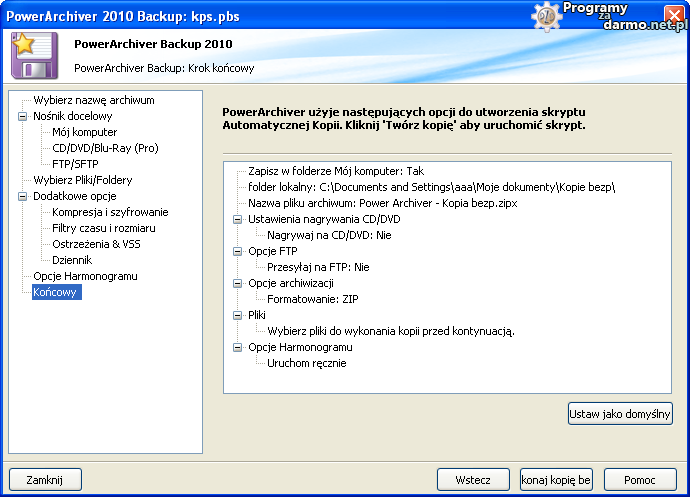The height and width of the screenshot is (497, 690).
Task: Click the Wstecz button
Action: [473, 480]
